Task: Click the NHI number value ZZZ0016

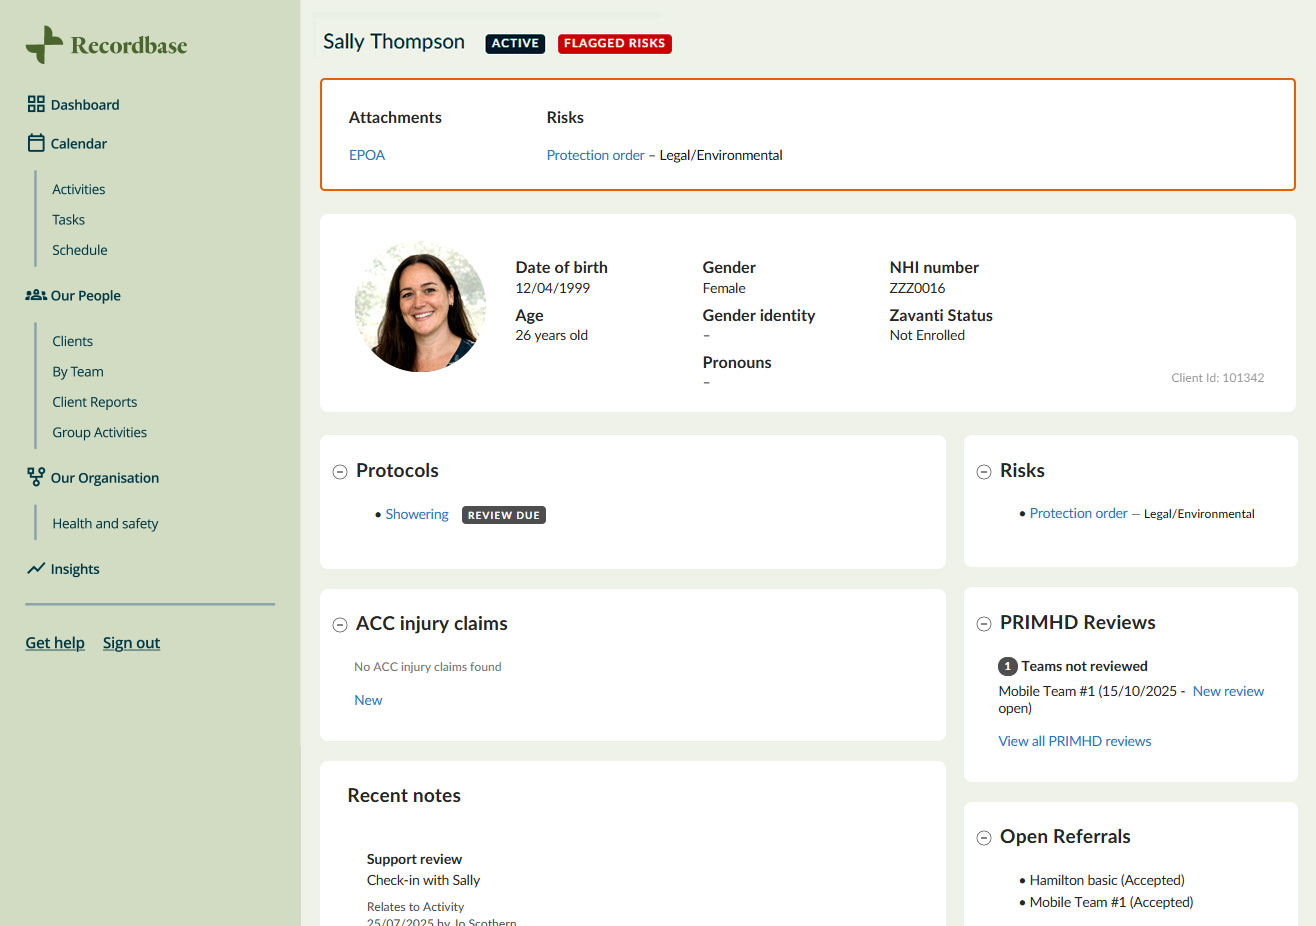Action: [917, 288]
